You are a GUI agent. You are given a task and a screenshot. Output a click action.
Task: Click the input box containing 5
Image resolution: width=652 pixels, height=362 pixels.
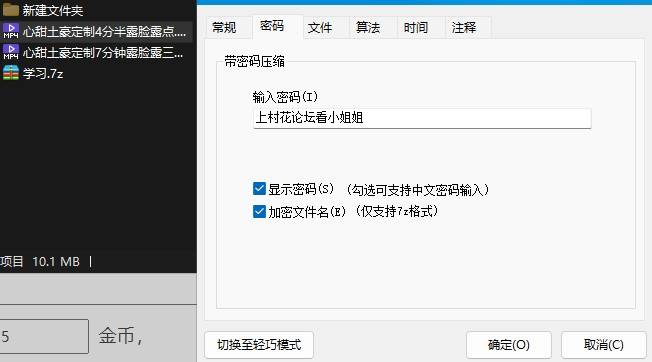click(44, 336)
